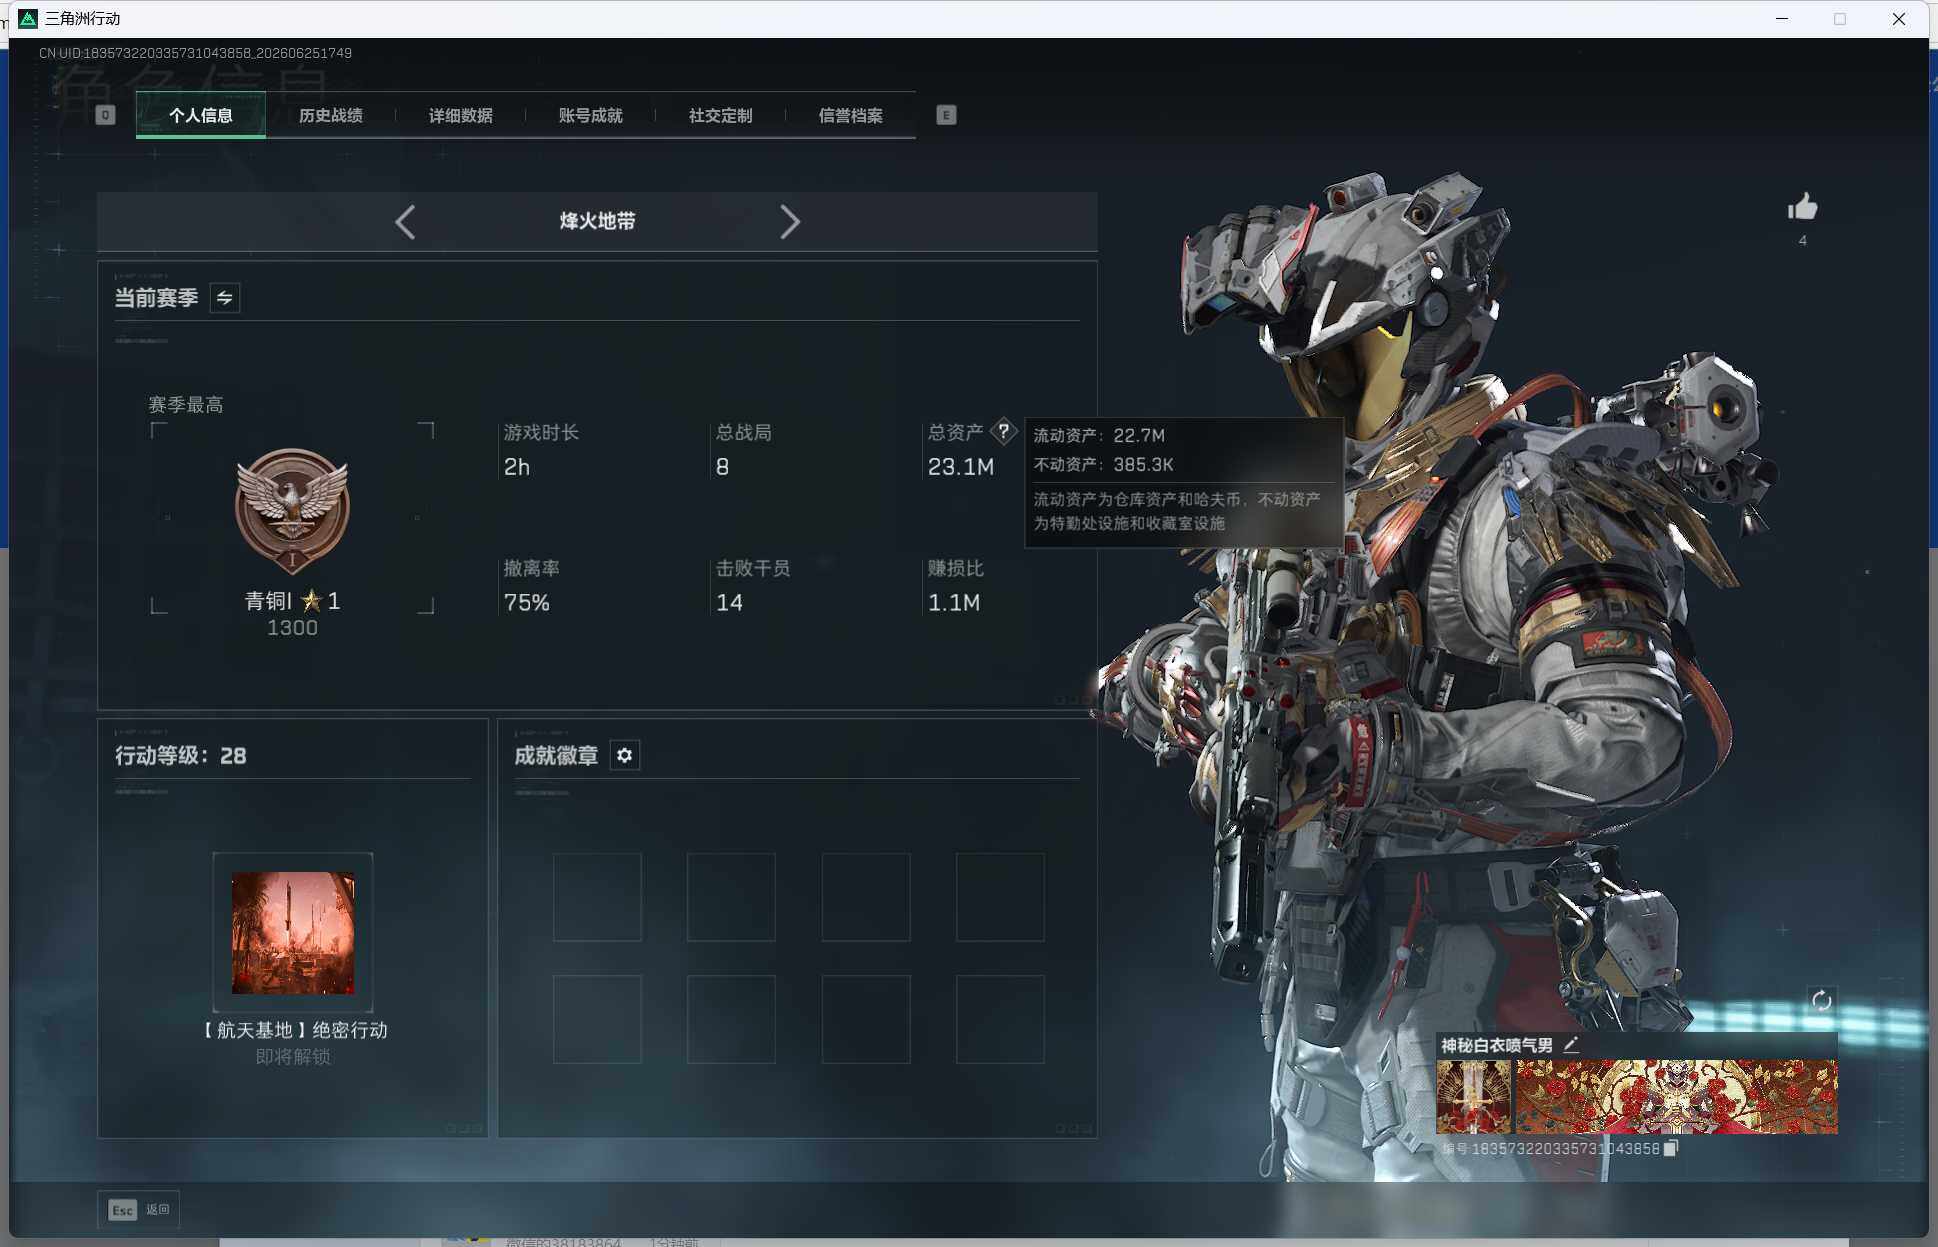Viewport: 1938px width, 1247px height.
Task: Go to the 社交定制 tab
Action: pyautogui.click(x=721, y=116)
